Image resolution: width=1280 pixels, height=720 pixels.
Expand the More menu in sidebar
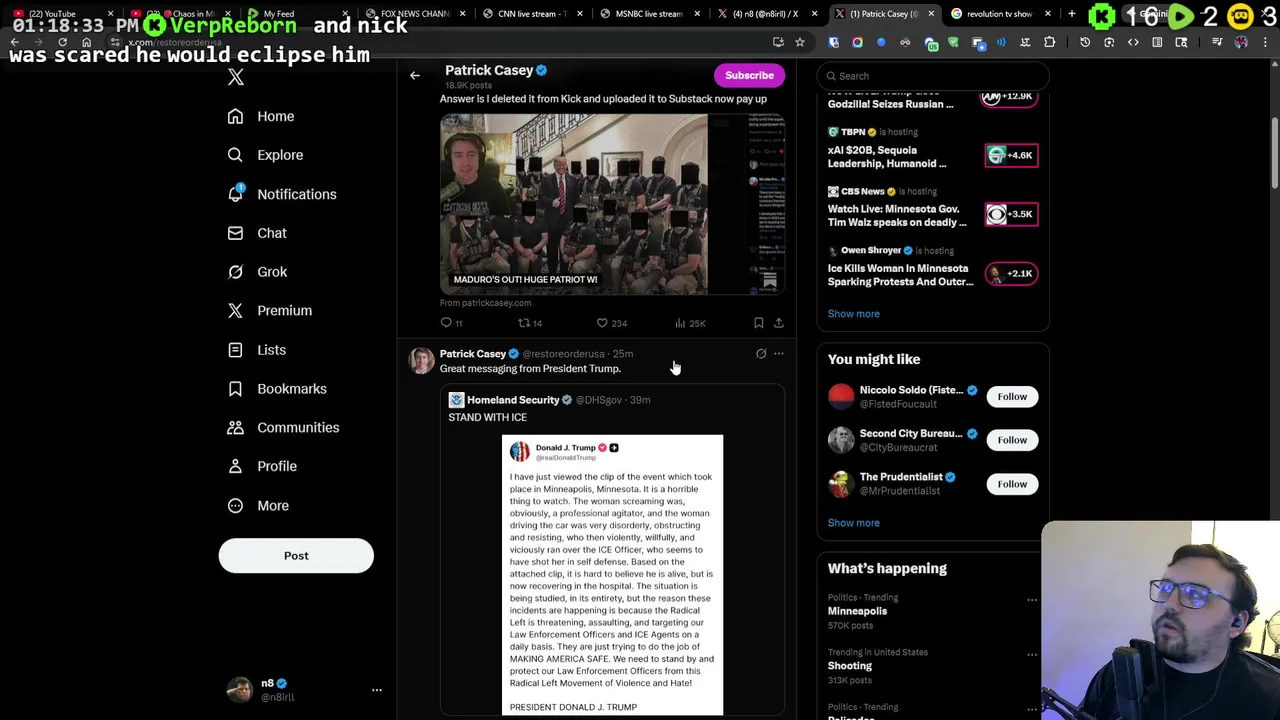pos(258,506)
